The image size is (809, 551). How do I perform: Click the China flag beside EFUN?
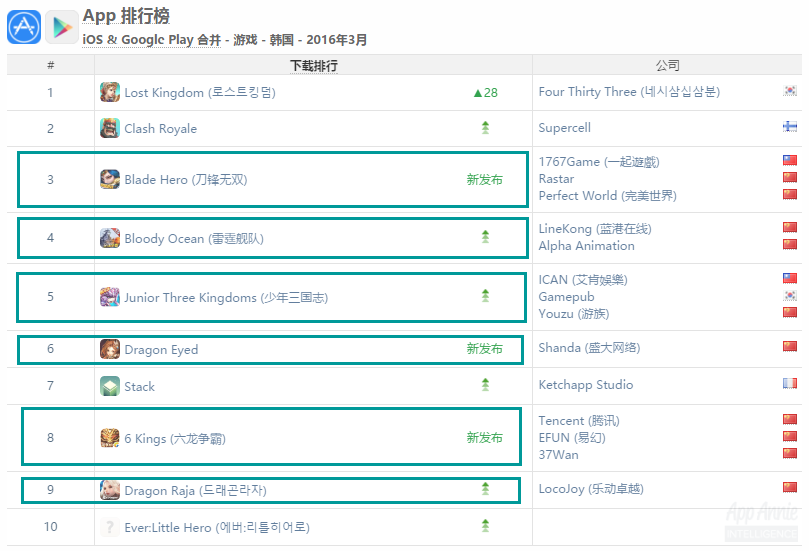(x=790, y=436)
